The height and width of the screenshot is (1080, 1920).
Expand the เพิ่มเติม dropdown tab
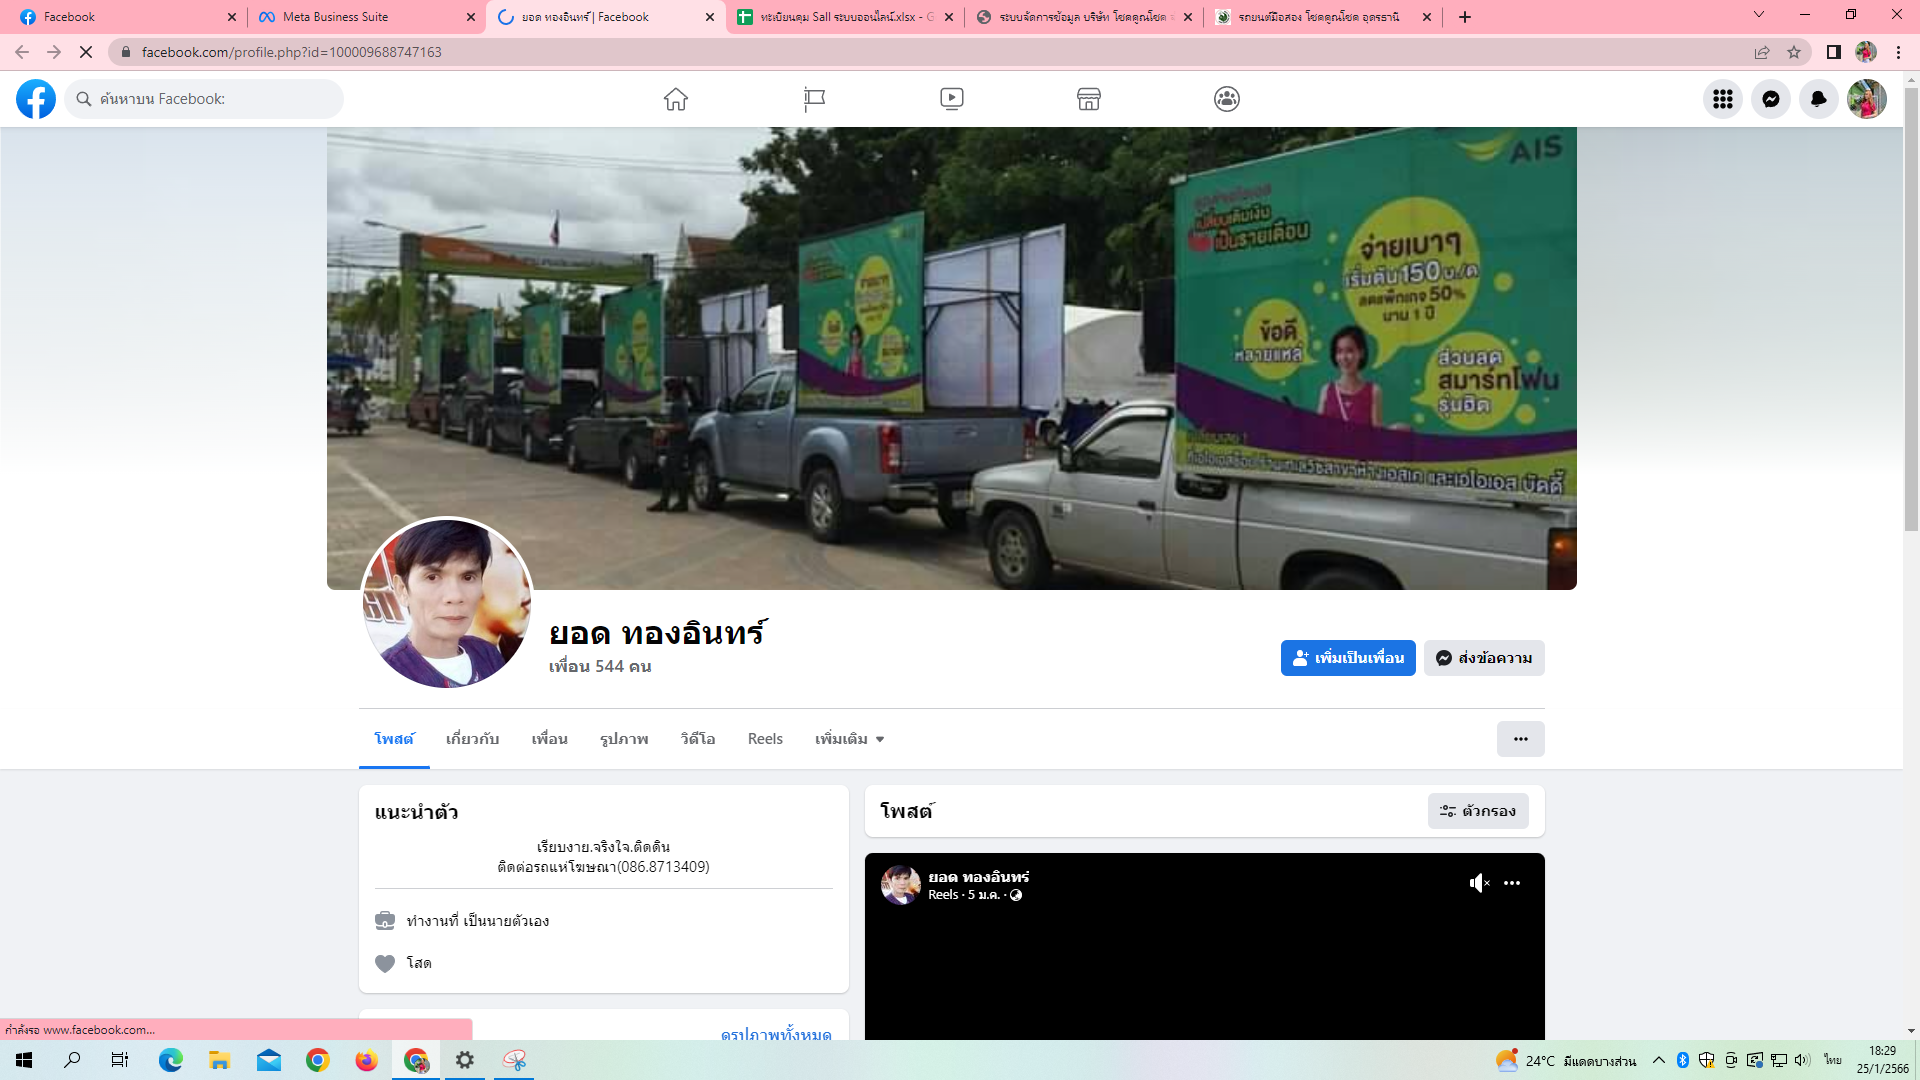point(849,739)
